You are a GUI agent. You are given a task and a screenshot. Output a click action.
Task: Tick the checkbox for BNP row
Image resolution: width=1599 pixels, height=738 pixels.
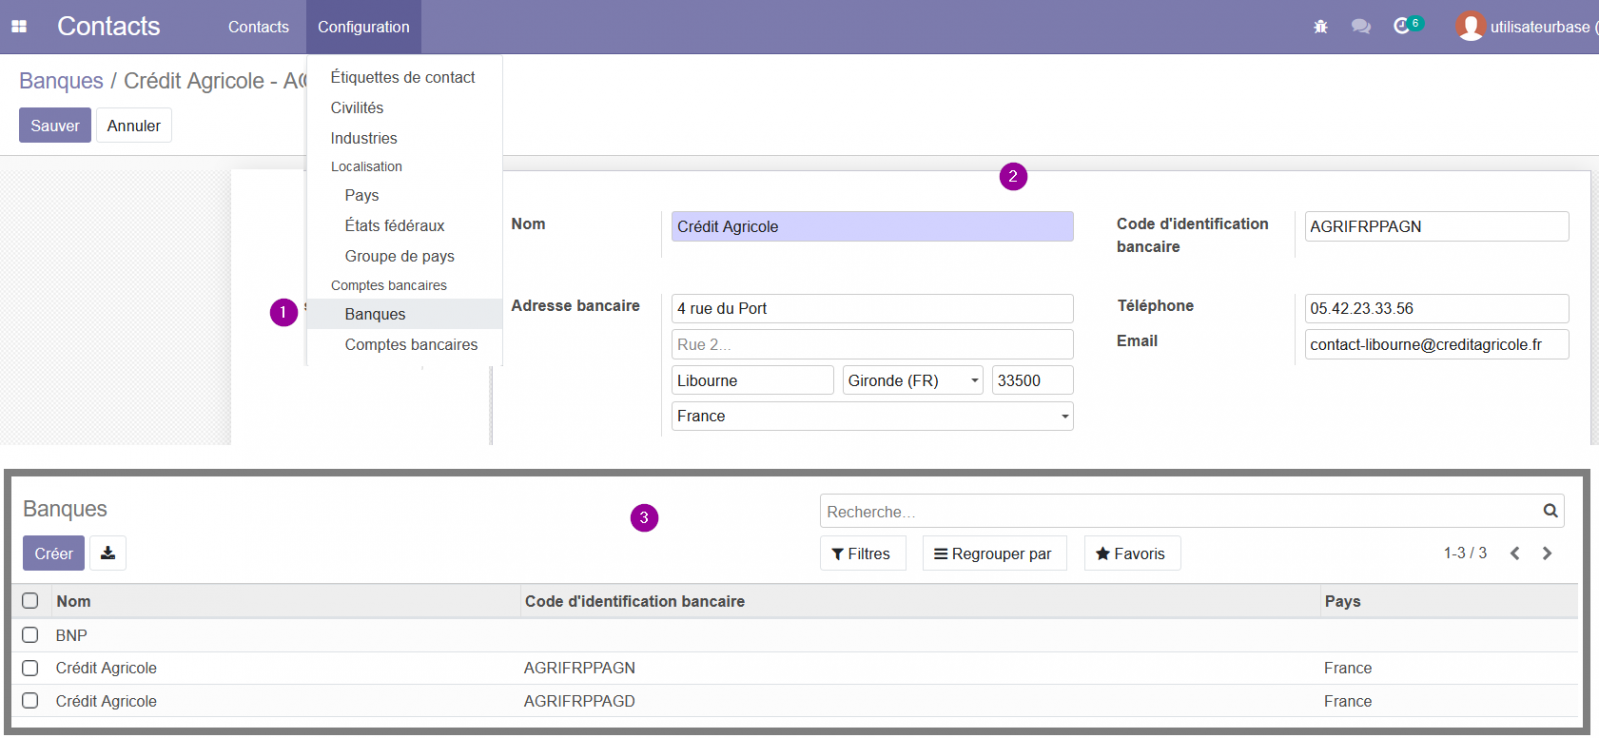point(30,635)
